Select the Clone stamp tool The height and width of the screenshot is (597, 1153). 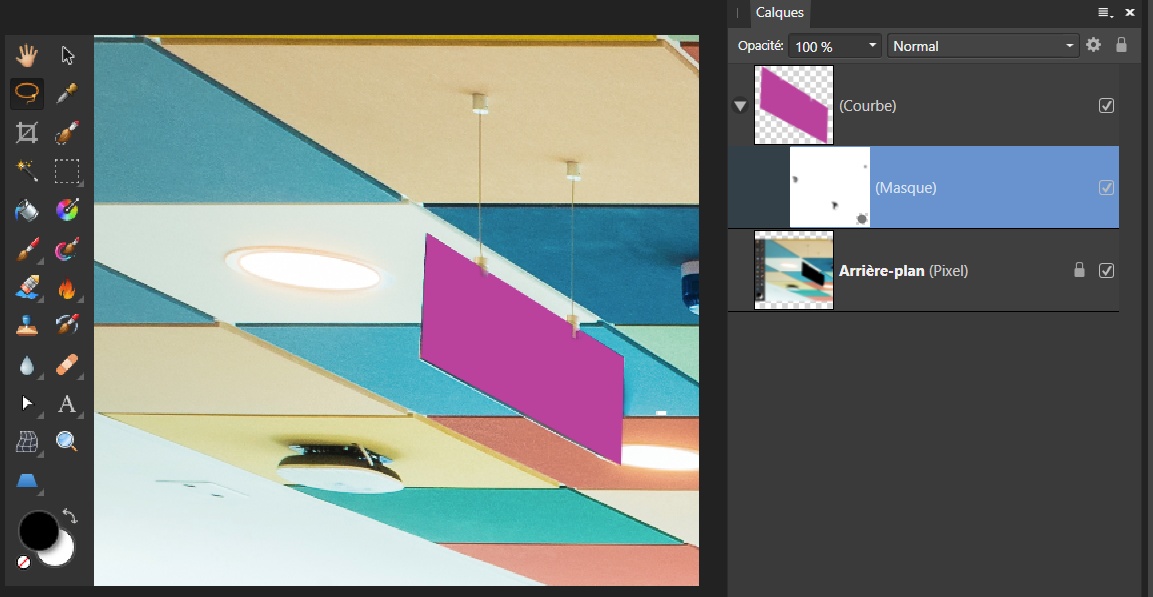coord(27,326)
